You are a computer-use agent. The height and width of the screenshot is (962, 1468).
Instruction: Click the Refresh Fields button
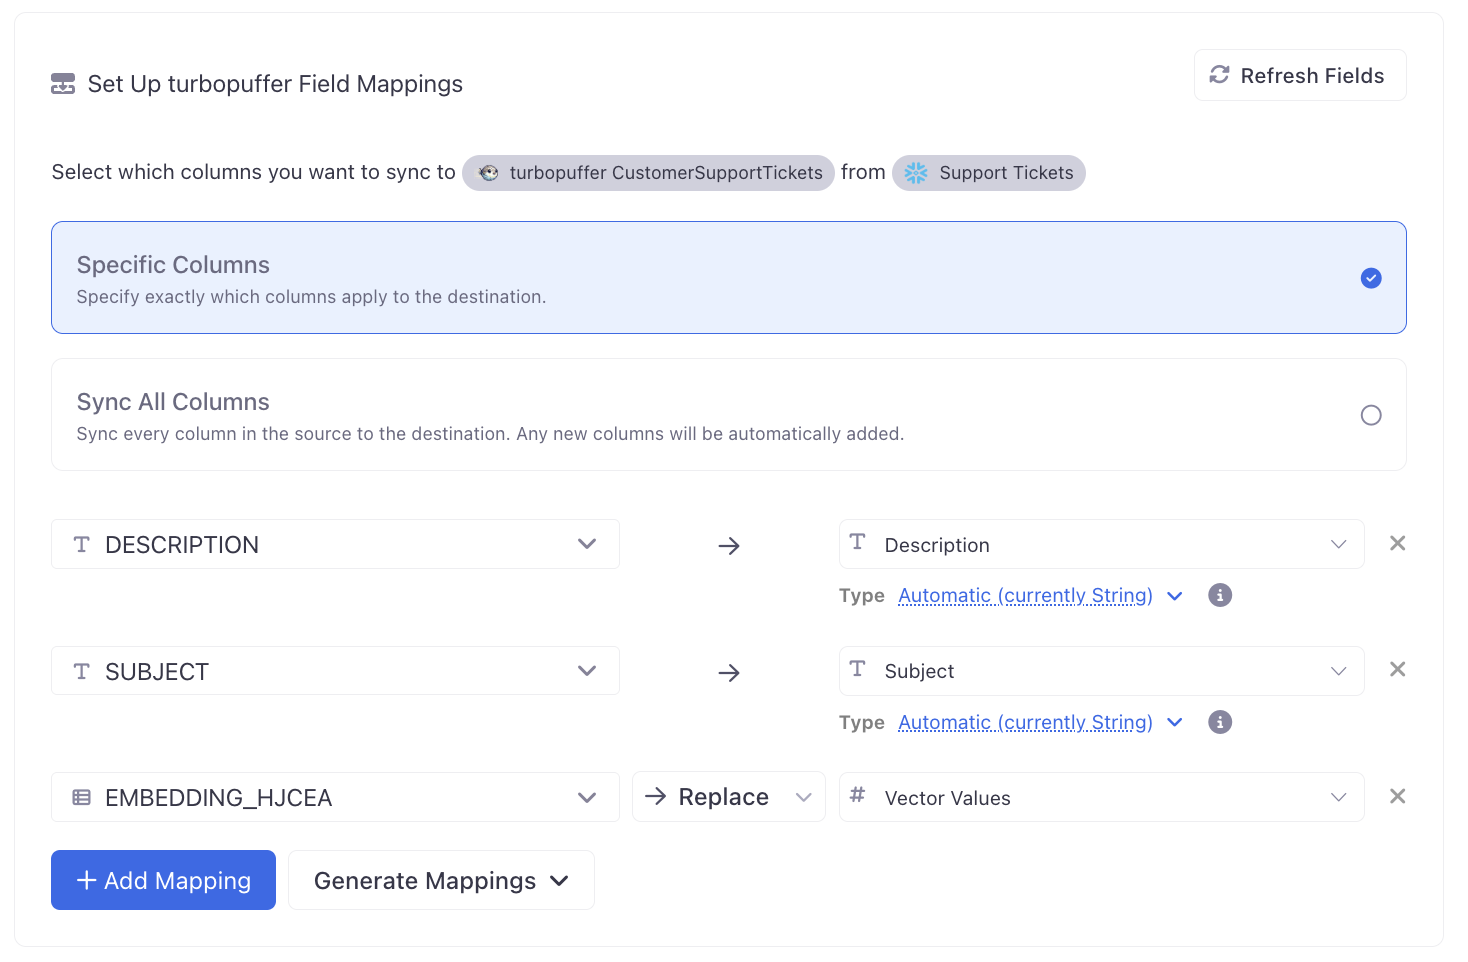point(1299,76)
